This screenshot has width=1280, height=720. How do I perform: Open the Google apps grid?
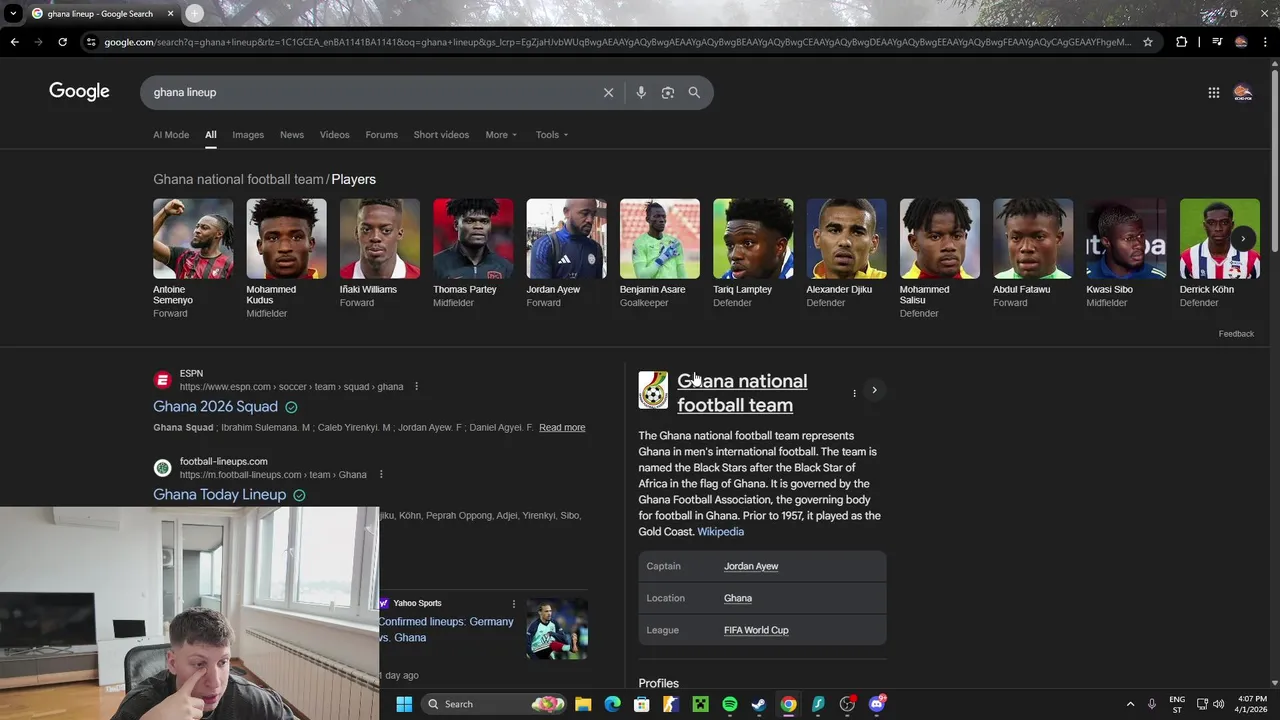pos(1213,92)
